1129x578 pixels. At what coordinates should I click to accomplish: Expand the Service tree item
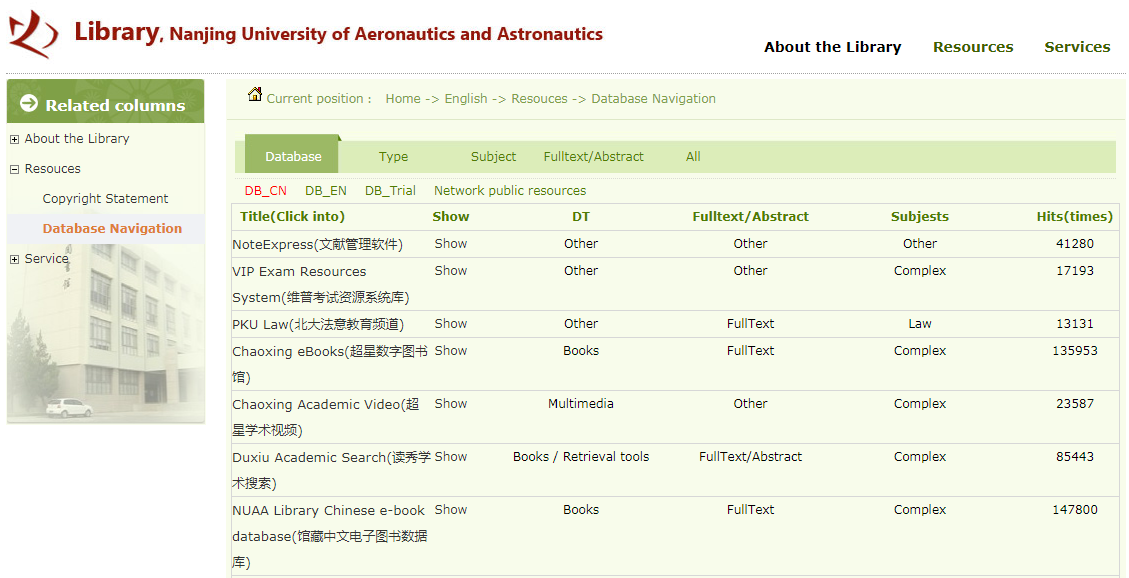tap(14, 258)
